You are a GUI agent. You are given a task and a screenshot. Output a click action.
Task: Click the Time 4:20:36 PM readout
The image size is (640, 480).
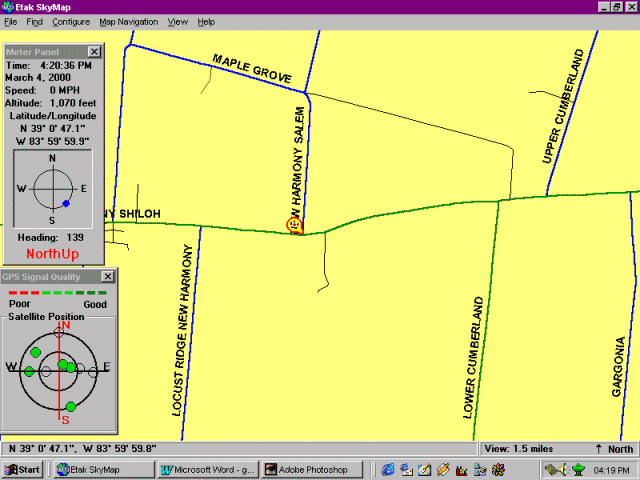pyautogui.click(x=49, y=65)
